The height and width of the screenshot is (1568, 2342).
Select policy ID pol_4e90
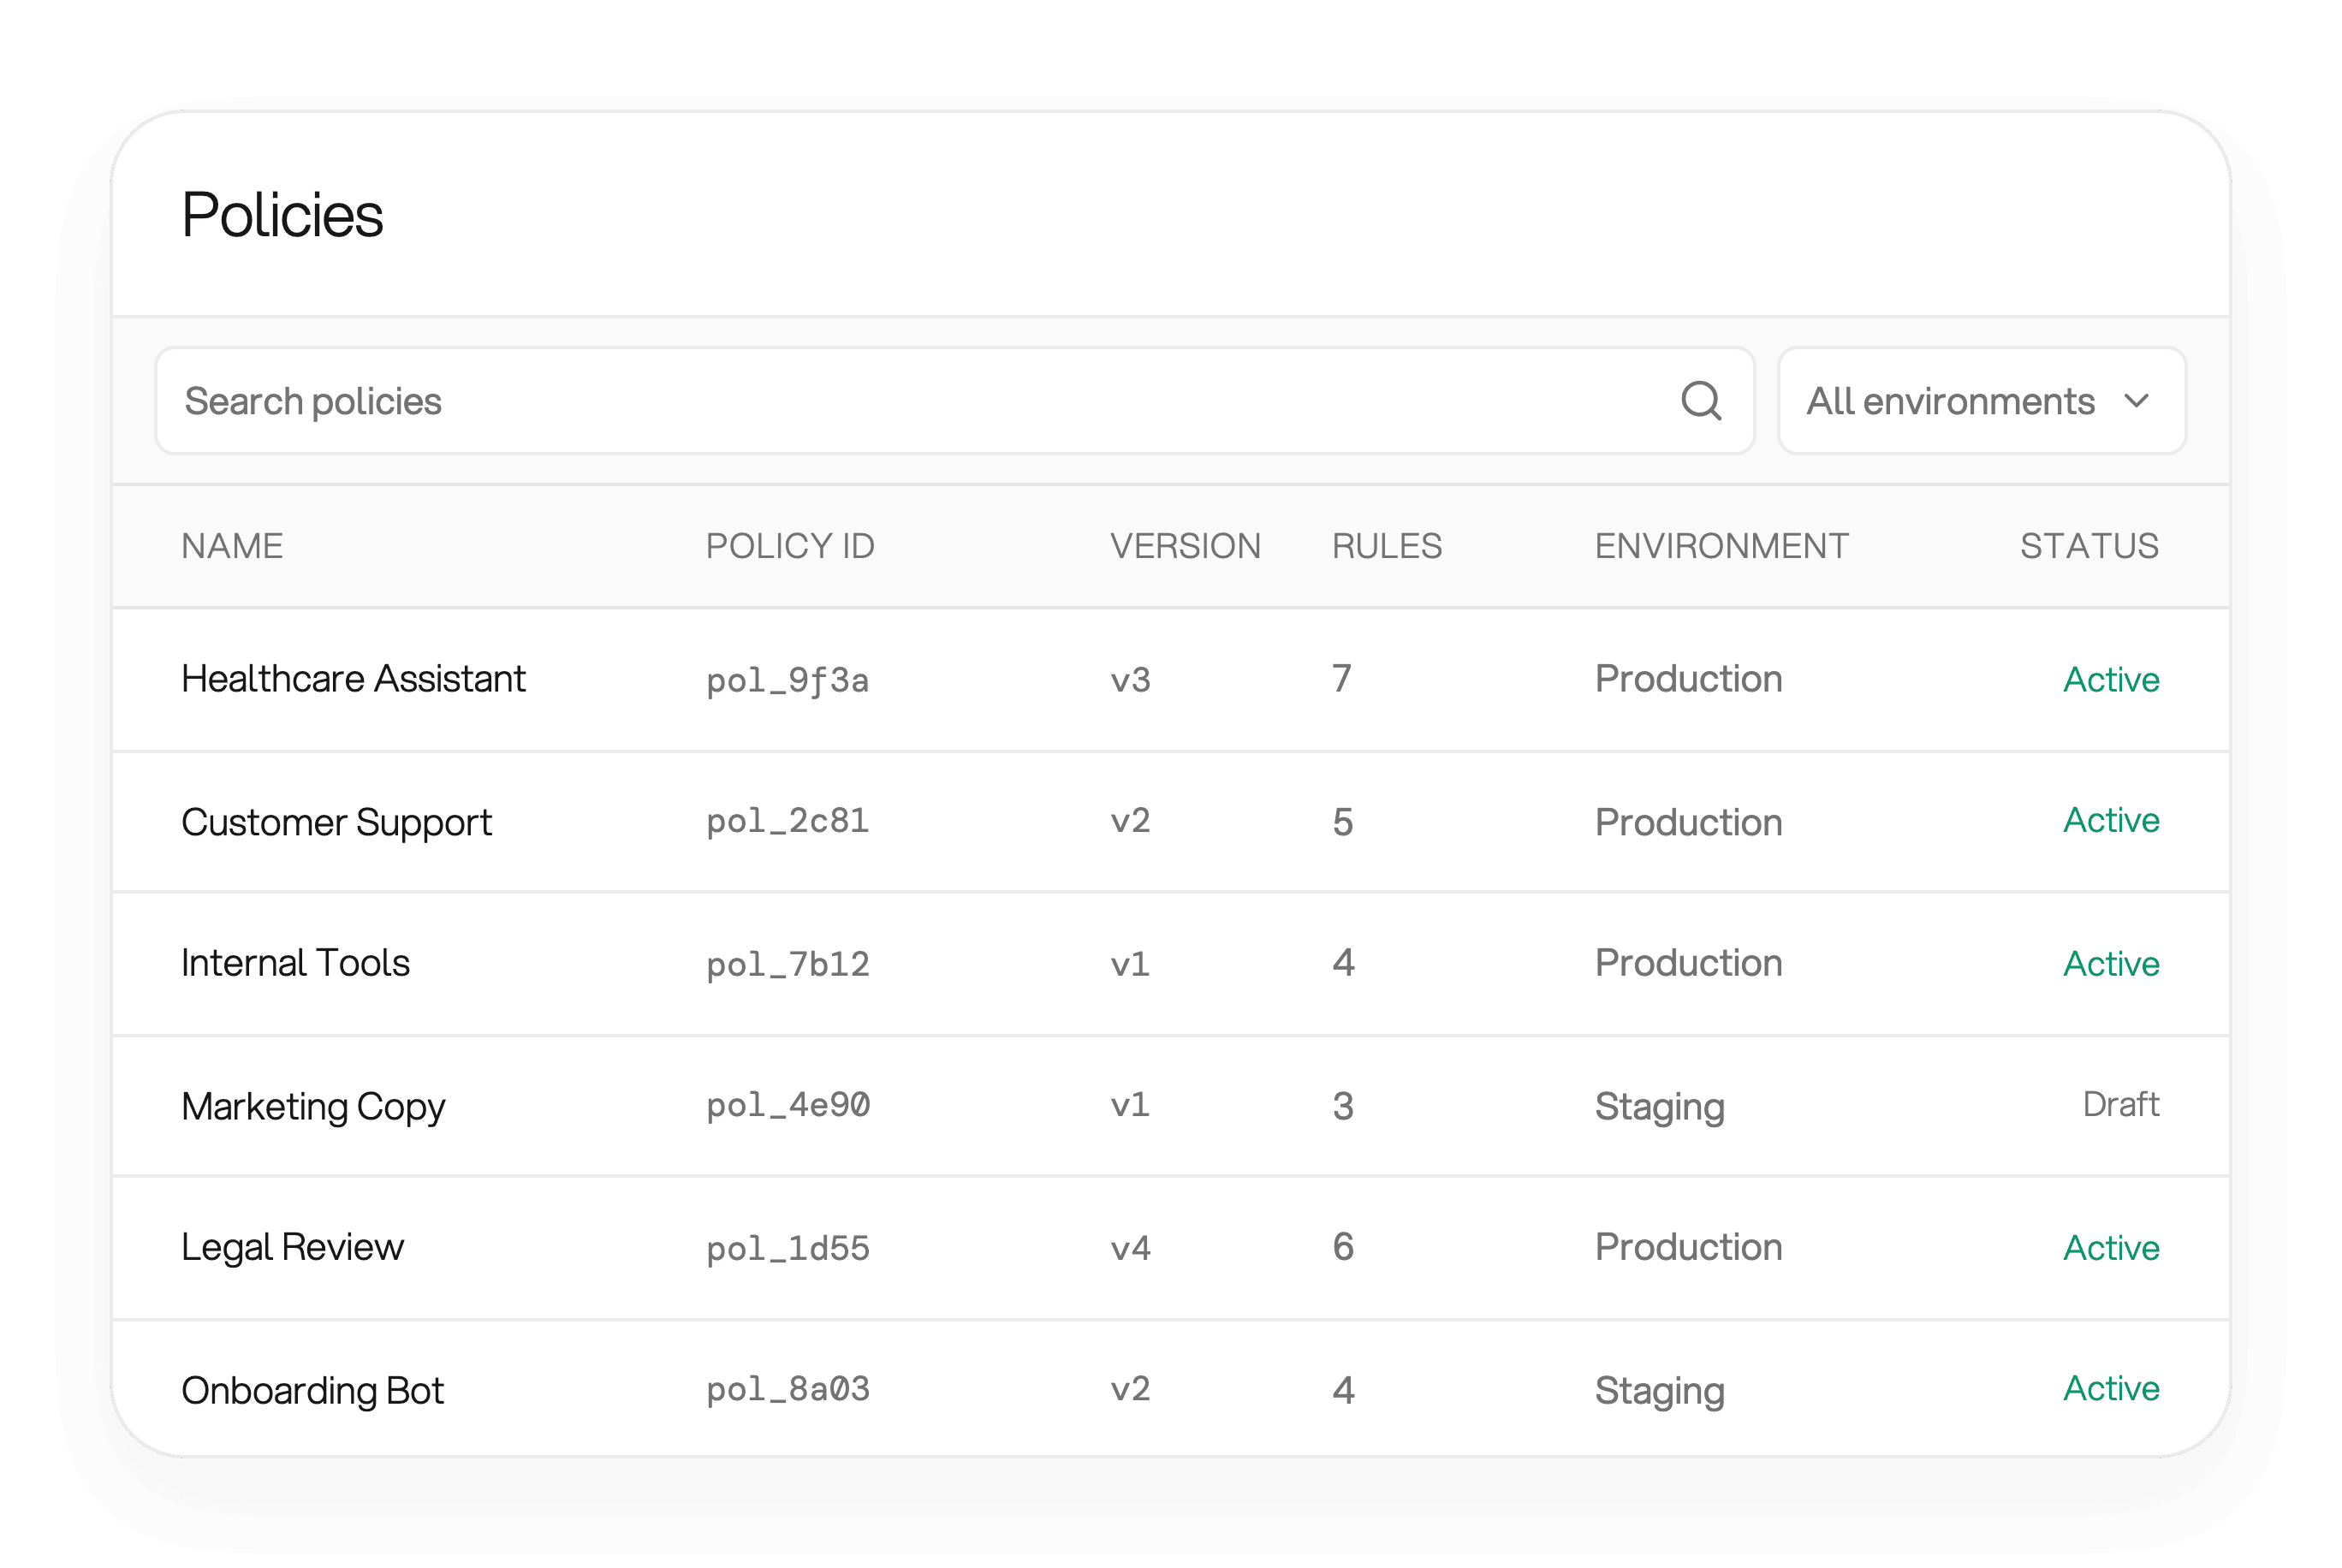pos(787,1105)
